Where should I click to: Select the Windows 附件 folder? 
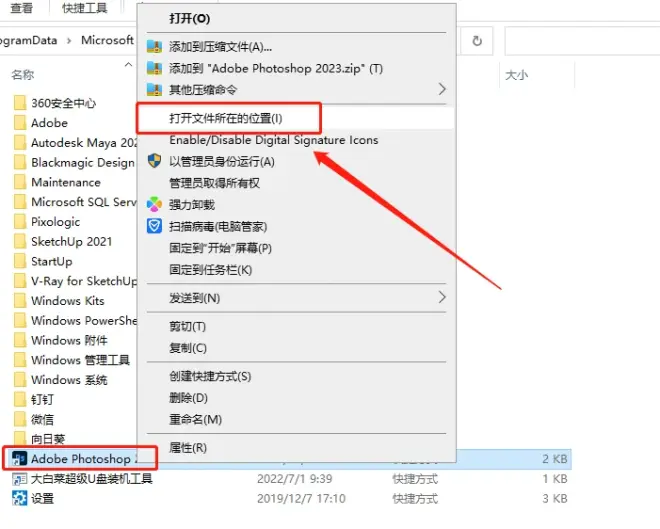[x=61, y=340]
